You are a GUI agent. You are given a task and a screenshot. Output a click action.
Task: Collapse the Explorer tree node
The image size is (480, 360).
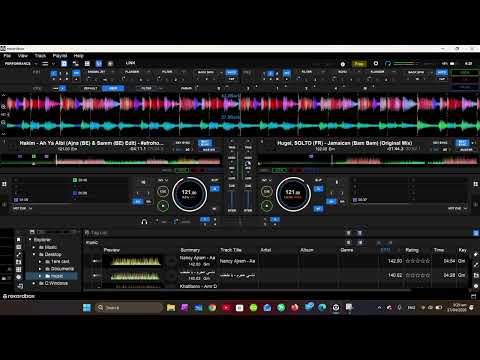tap(30, 240)
